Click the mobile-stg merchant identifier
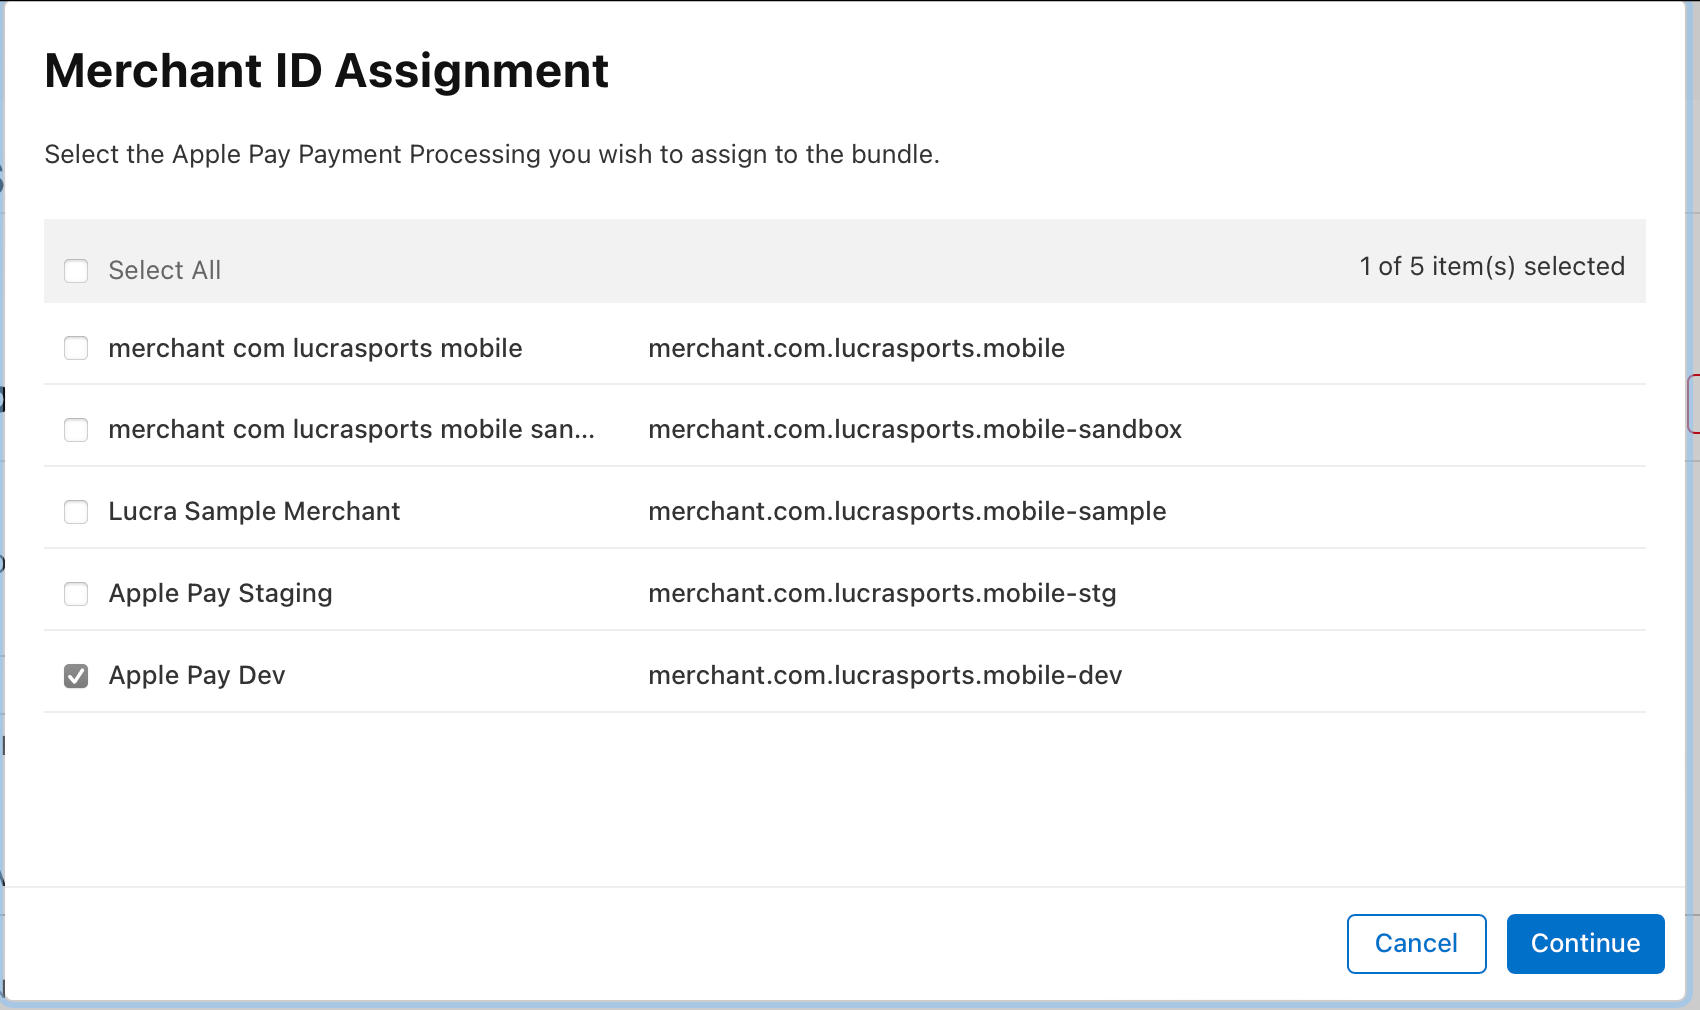 click(882, 594)
